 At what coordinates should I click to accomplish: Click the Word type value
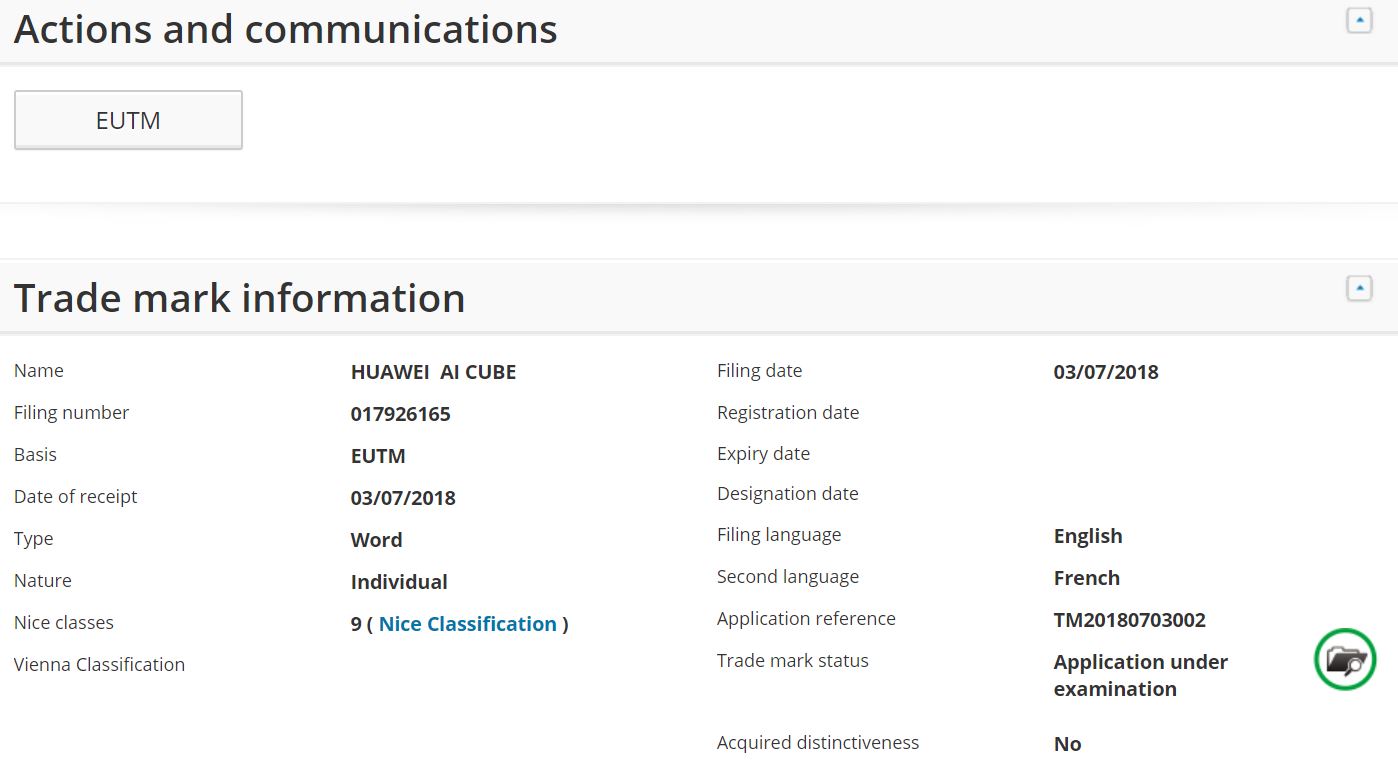coord(376,540)
